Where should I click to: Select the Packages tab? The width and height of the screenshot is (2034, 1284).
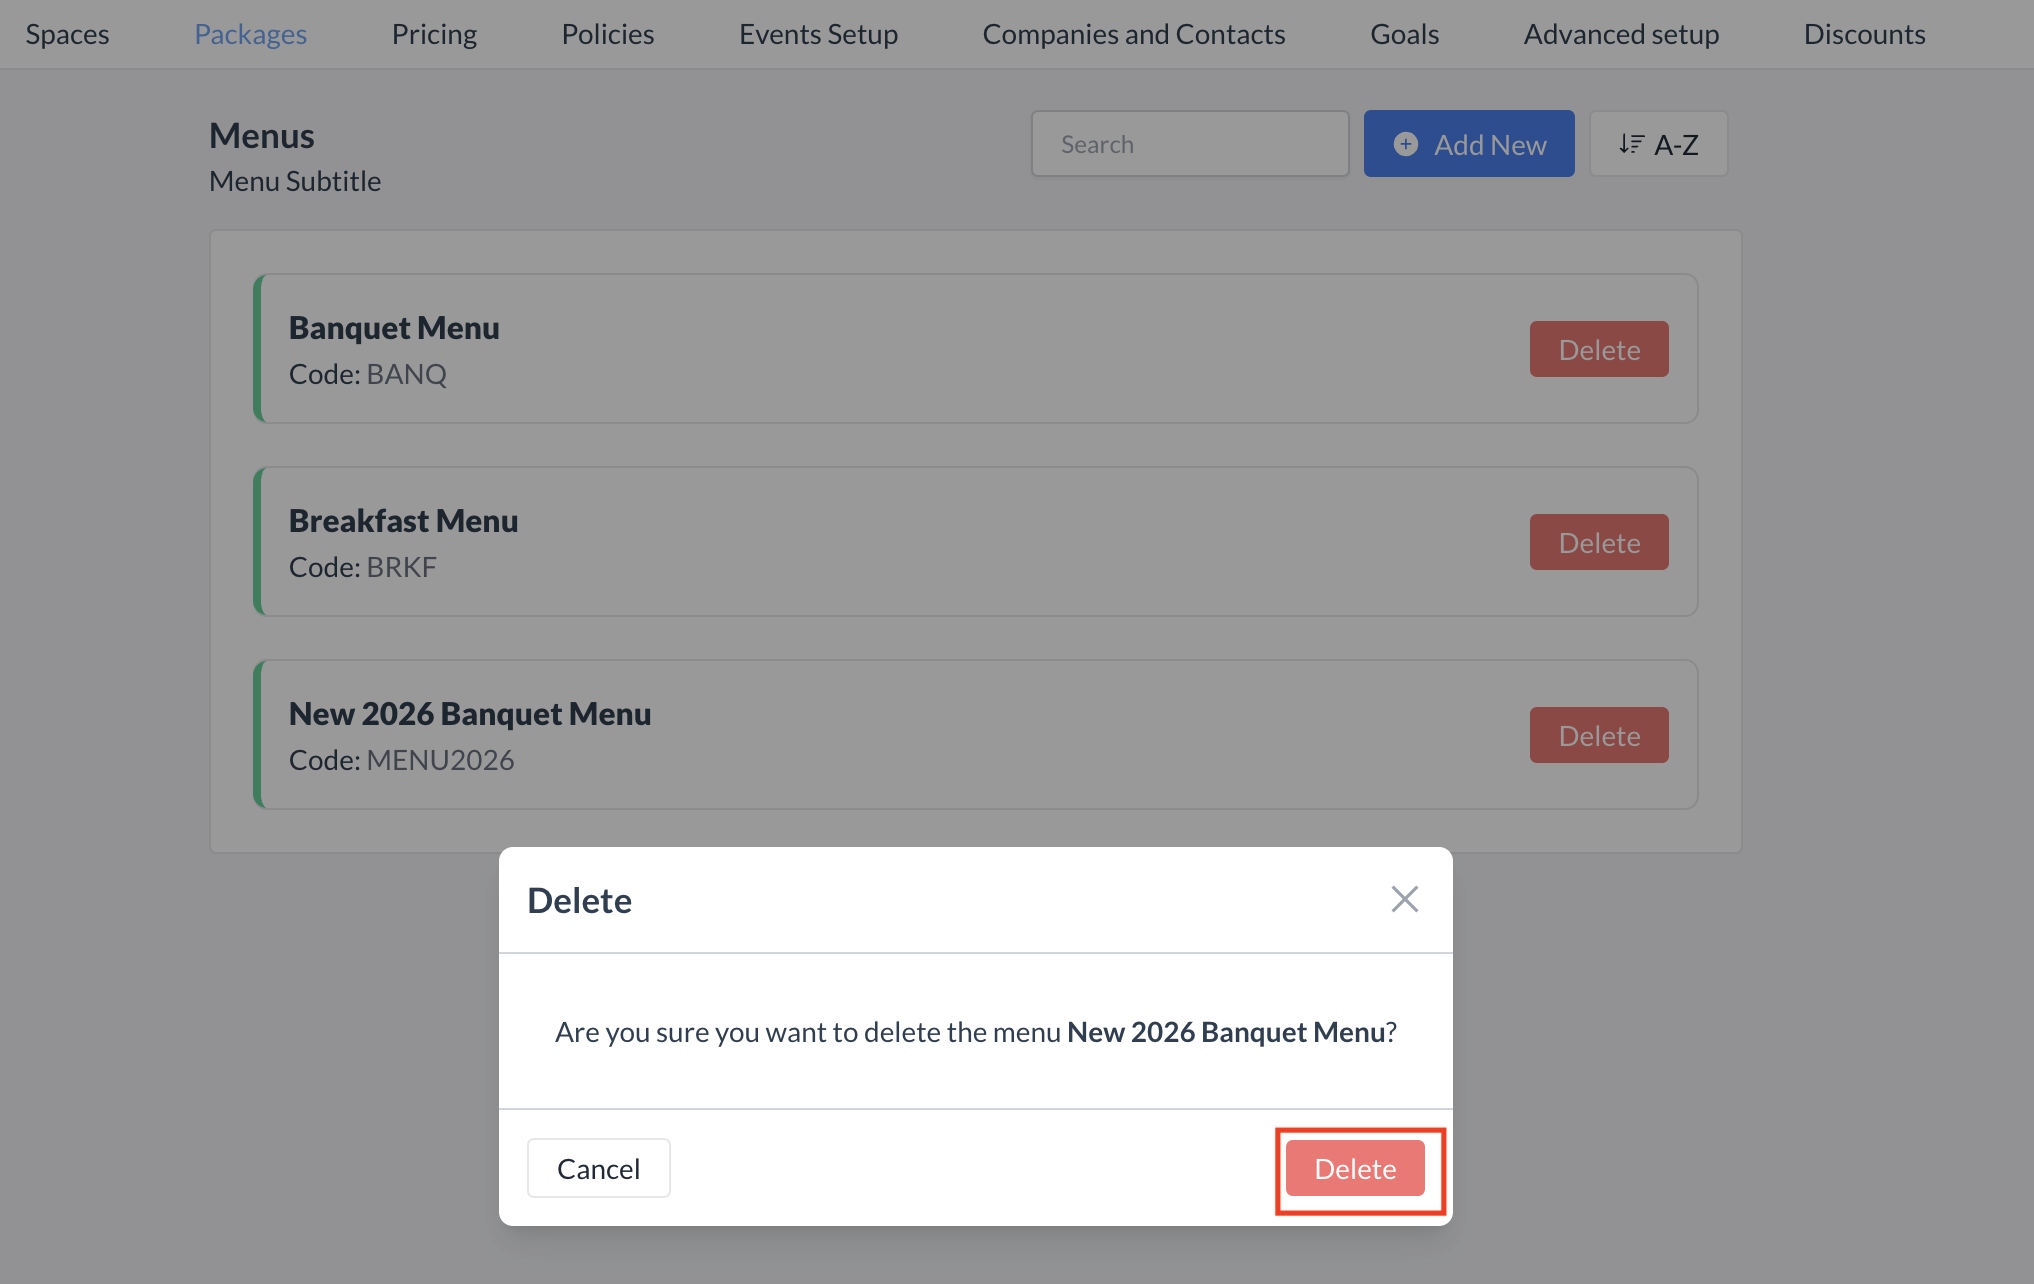[249, 33]
